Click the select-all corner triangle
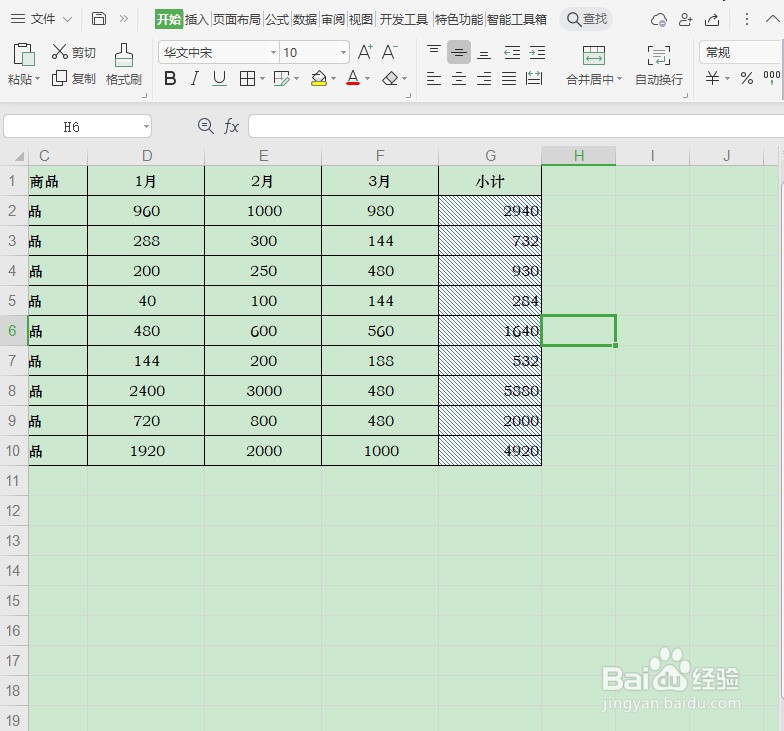This screenshot has height=731, width=784. coord(19,156)
